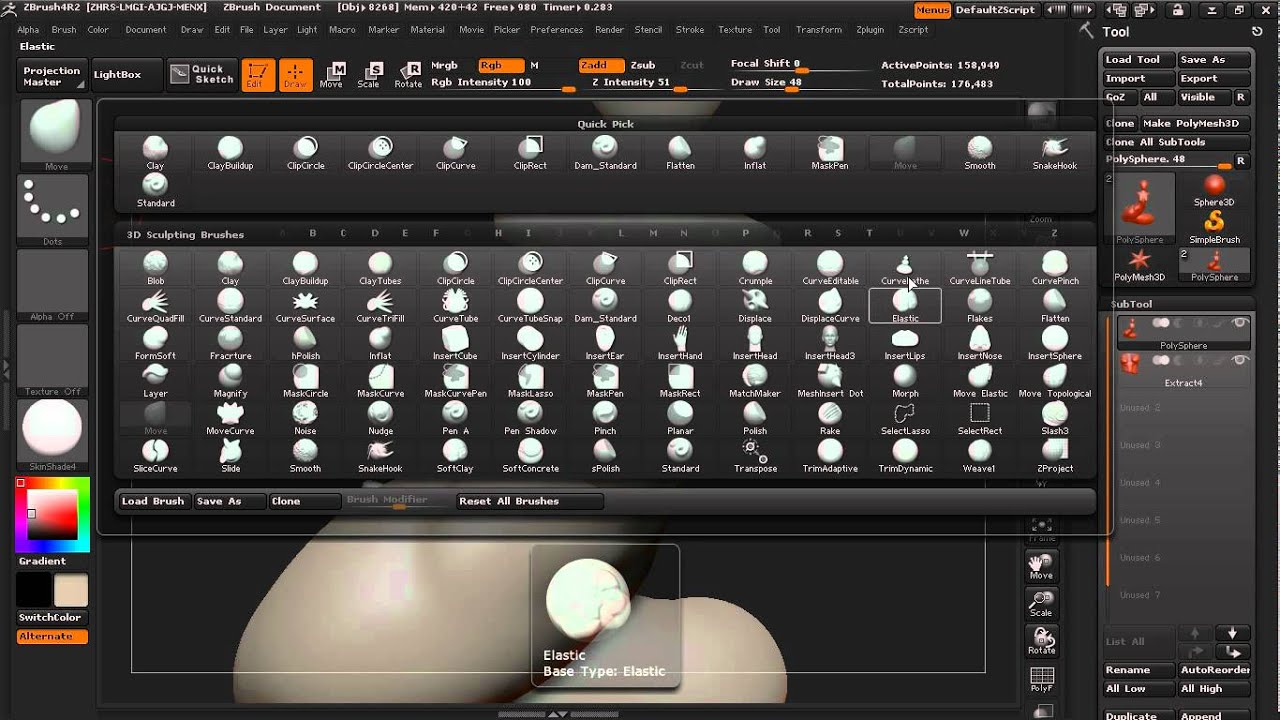The height and width of the screenshot is (720, 1280).
Task: Choose the InsertHand brush
Action: click(680, 343)
